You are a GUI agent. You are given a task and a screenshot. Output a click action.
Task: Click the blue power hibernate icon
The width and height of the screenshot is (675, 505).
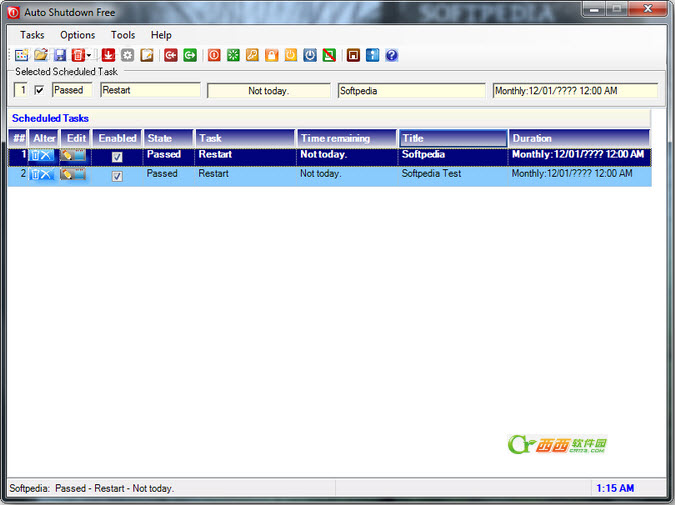pos(310,55)
